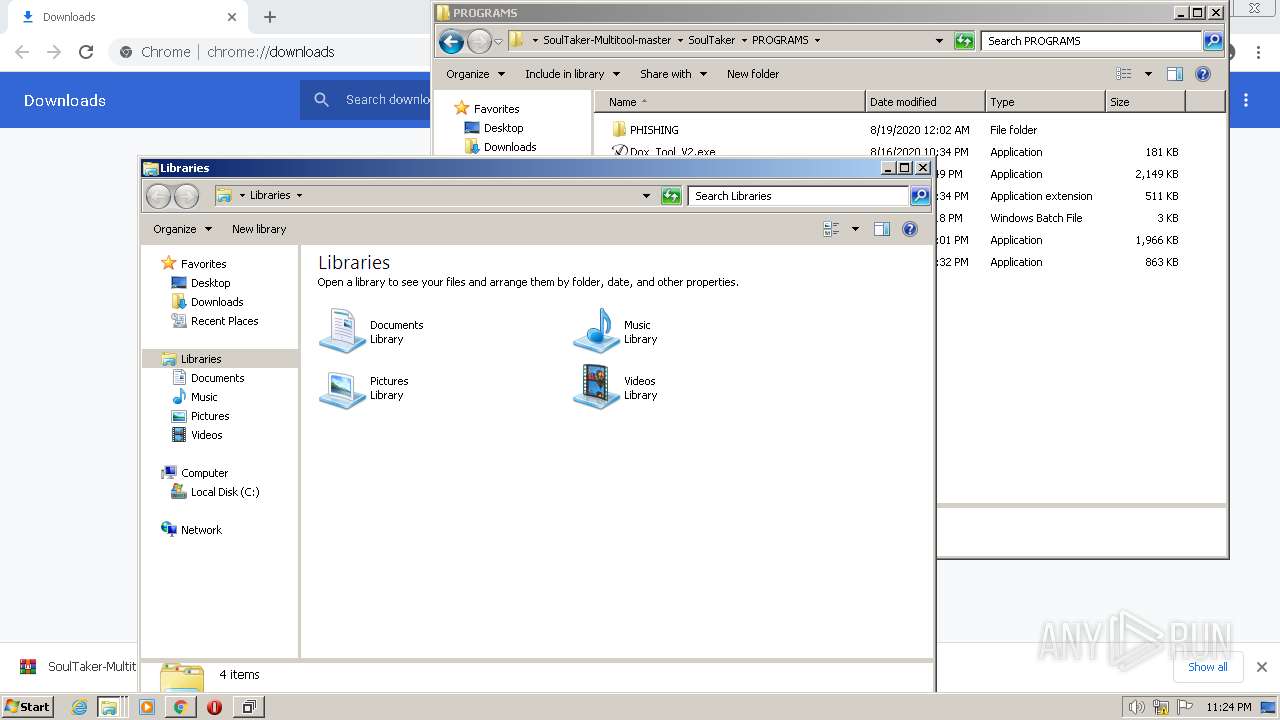Select Pictures in the navigation tree

[210, 416]
